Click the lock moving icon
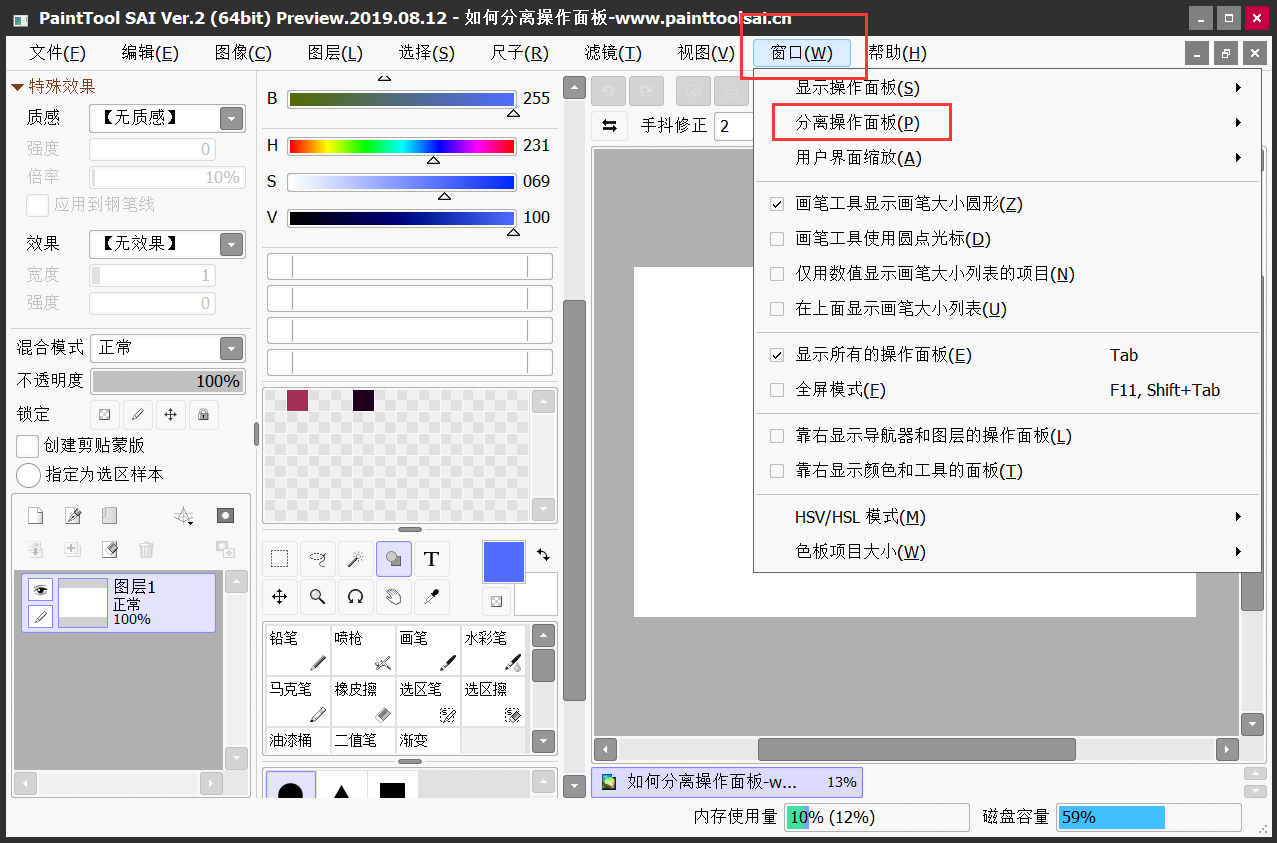Image resolution: width=1277 pixels, height=843 pixels. tap(171, 414)
